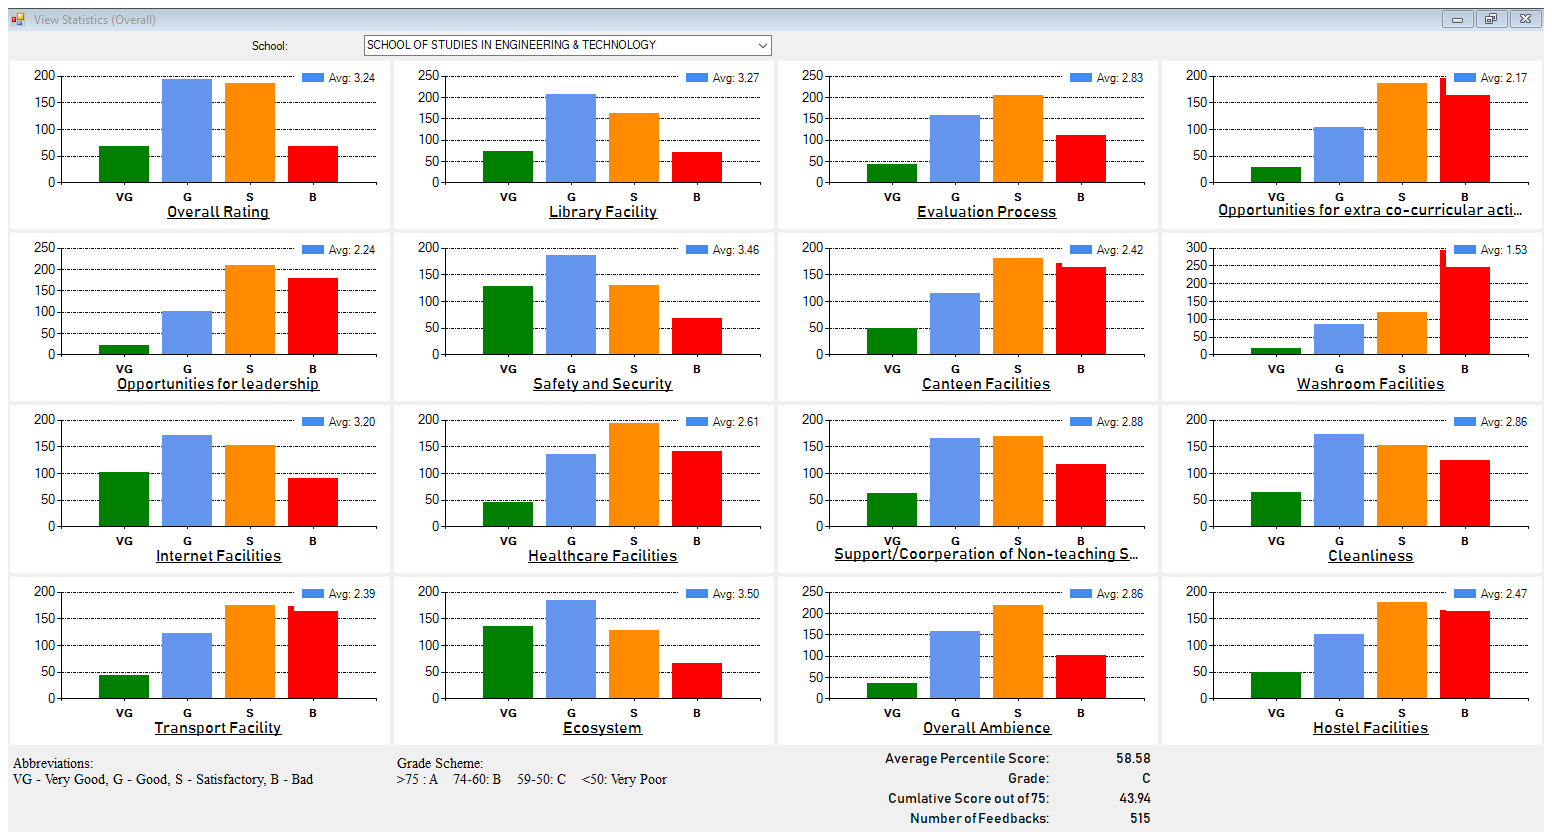
Task: Select the Transport Facility chart title
Action: point(218,728)
